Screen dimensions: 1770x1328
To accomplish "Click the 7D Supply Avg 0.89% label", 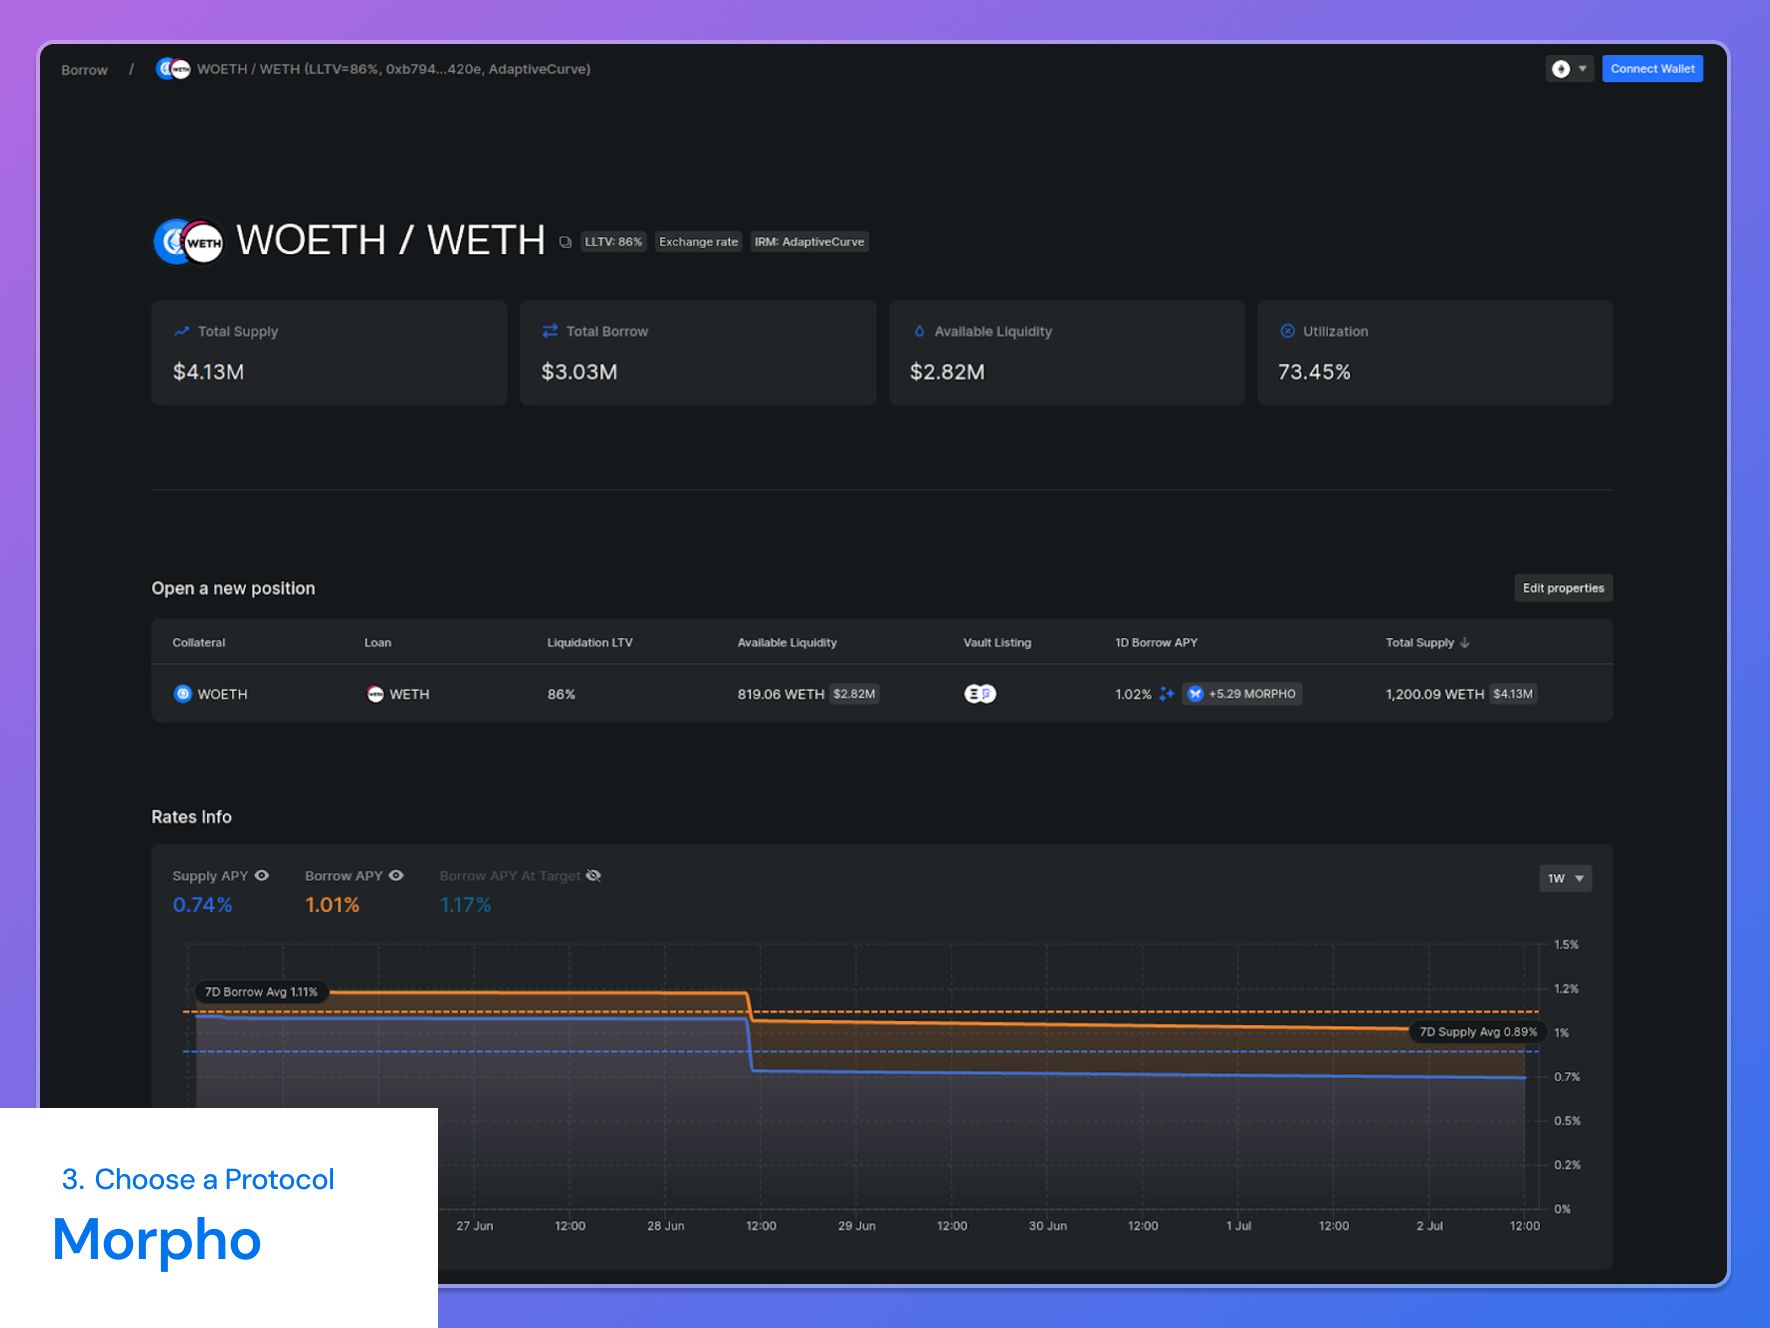I will (1478, 1032).
